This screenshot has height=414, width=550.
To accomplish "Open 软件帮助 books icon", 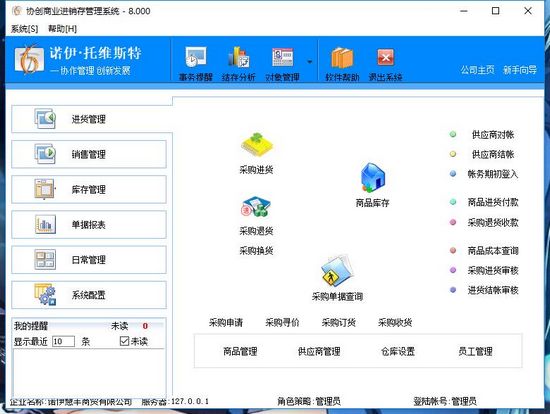I will click(342, 58).
